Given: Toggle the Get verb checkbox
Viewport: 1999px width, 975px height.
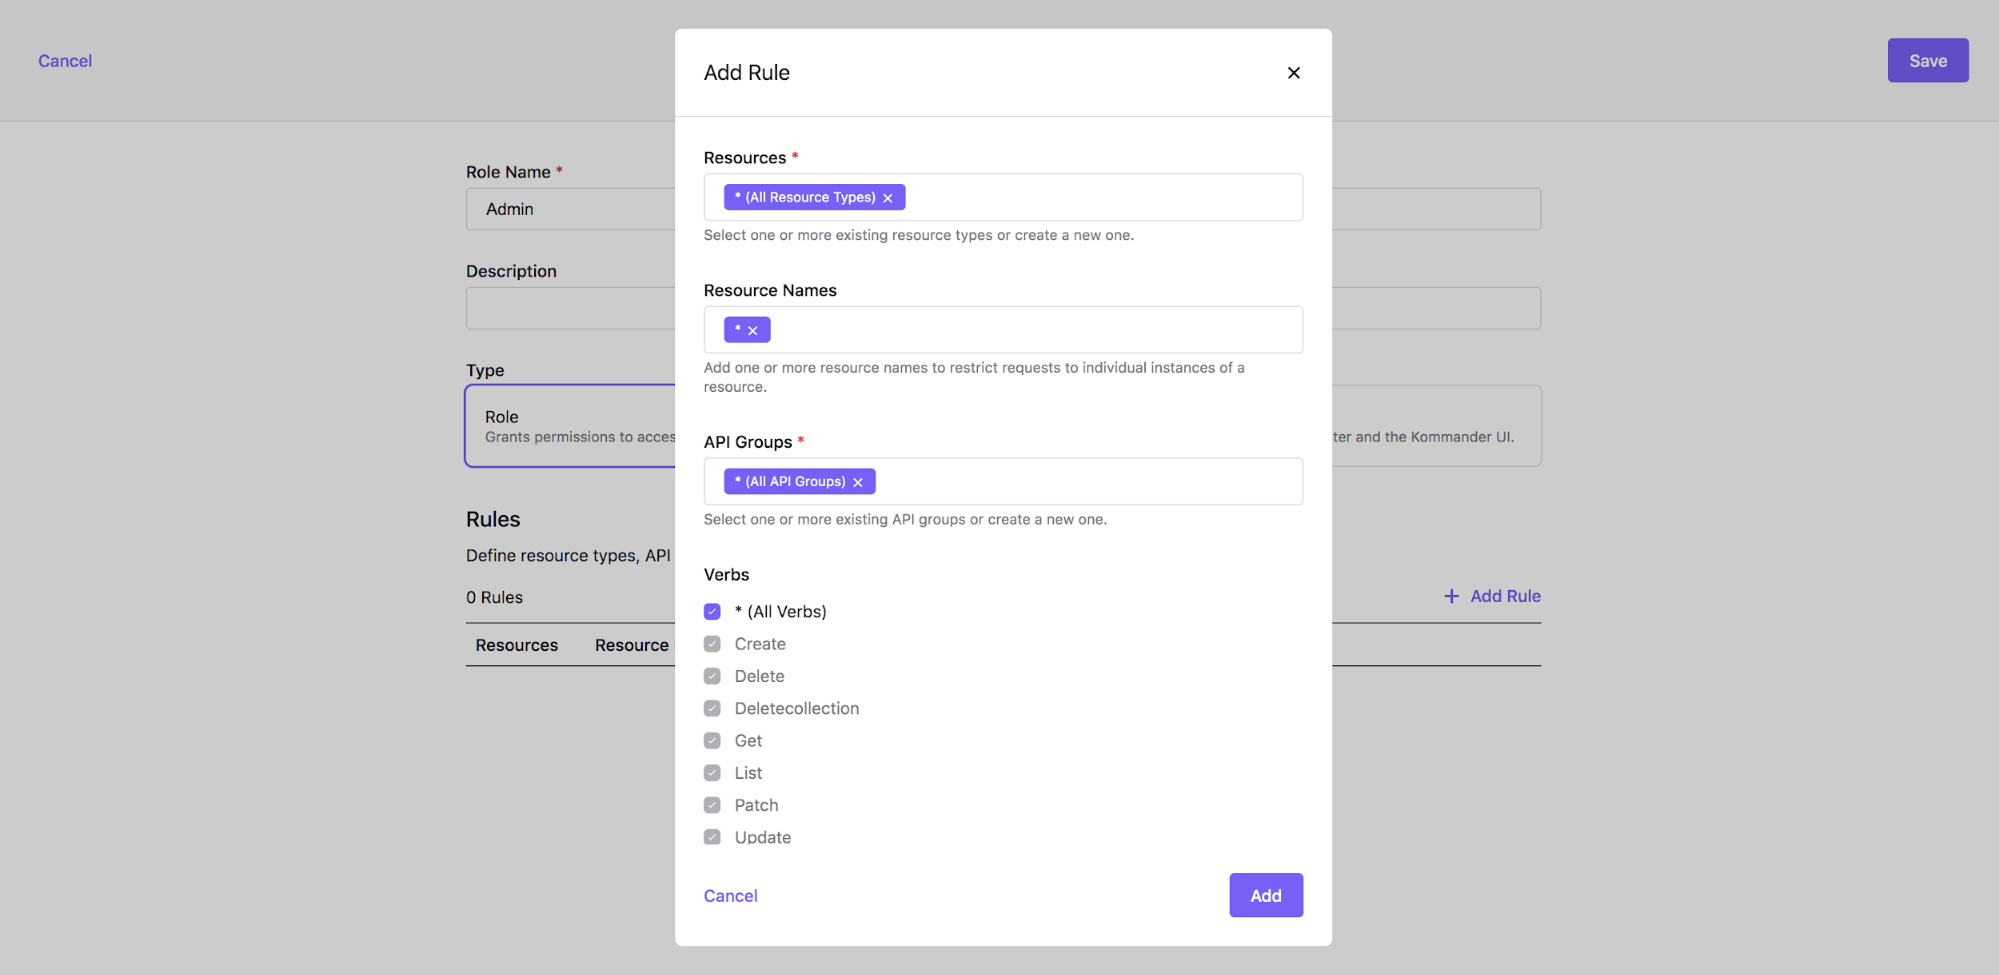Looking at the screenshot, I should point(712,741).
